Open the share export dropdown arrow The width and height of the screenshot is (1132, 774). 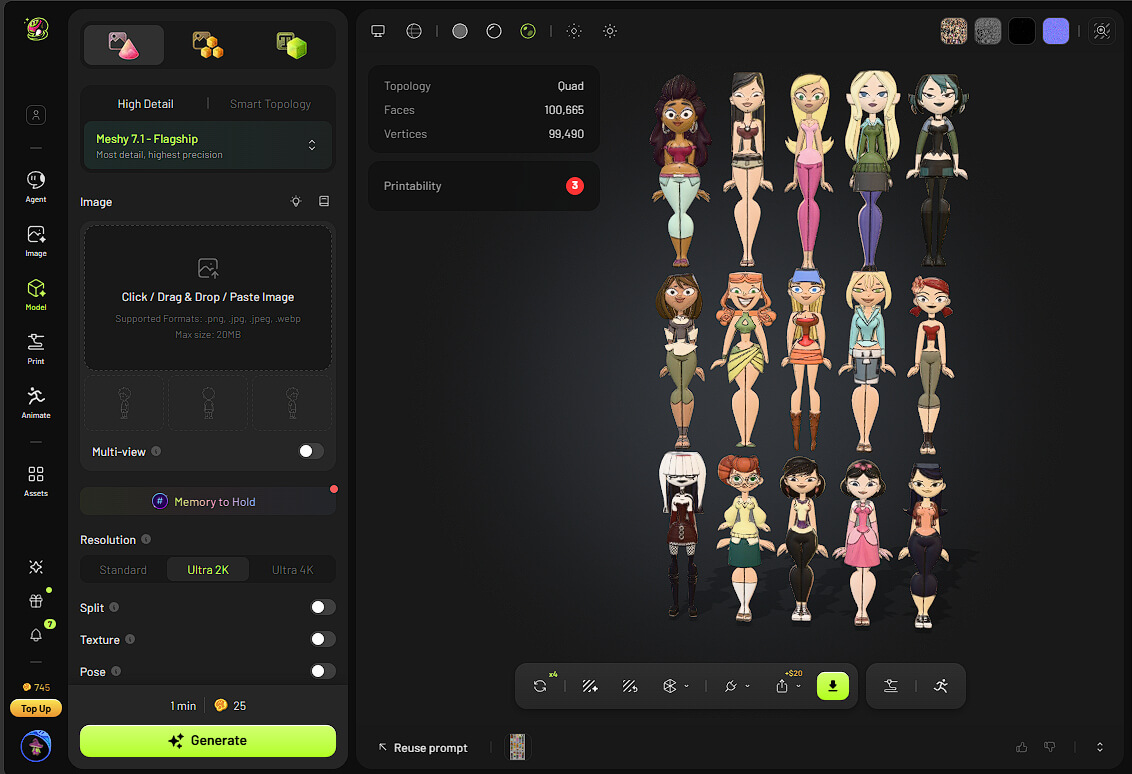798,686
